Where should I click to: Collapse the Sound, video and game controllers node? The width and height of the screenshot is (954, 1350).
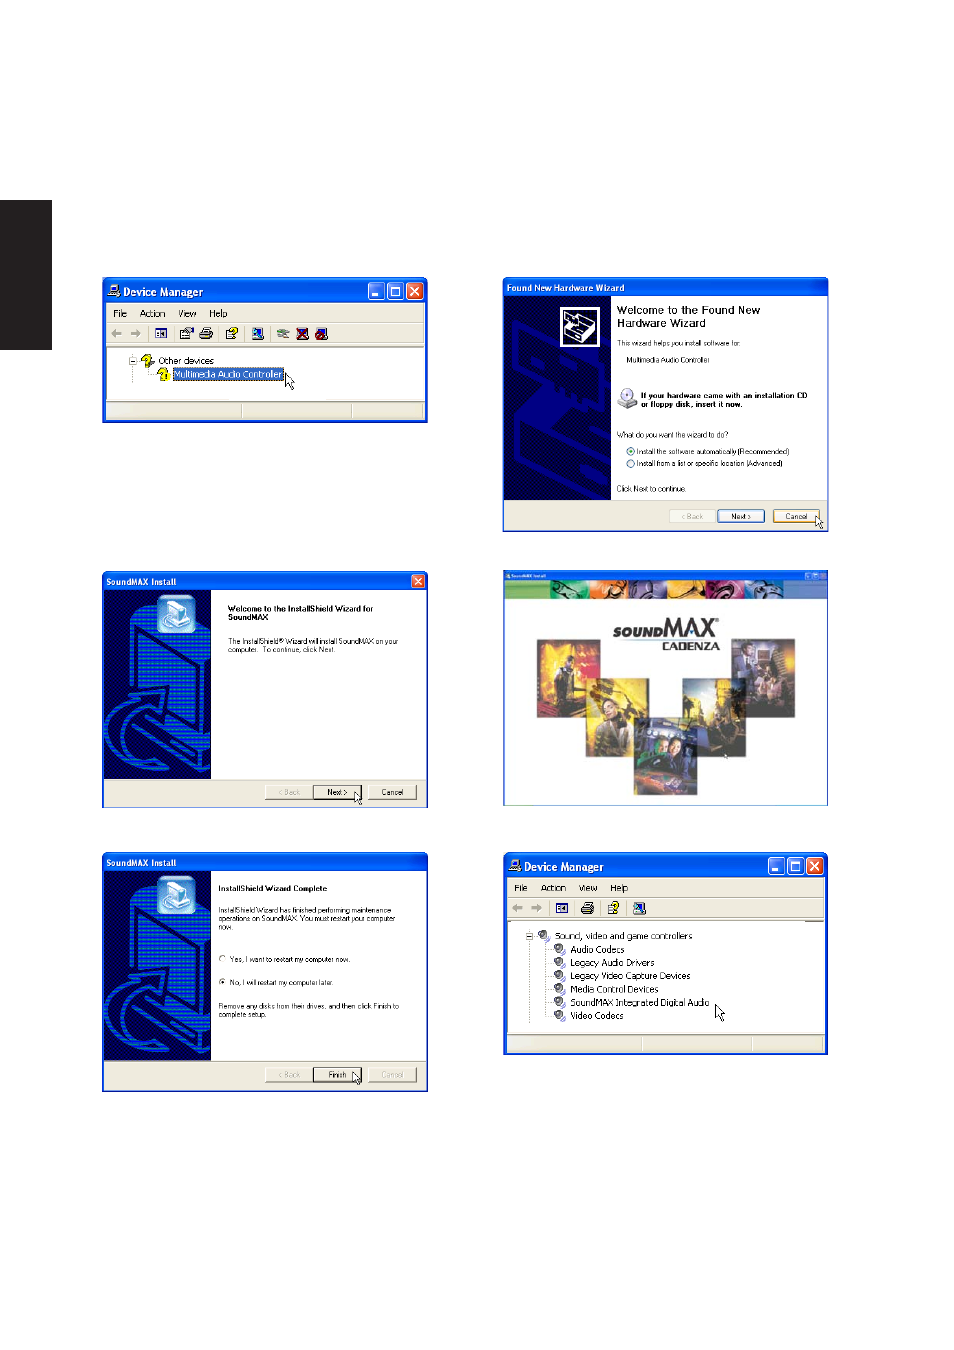click(x=529, y=936)
